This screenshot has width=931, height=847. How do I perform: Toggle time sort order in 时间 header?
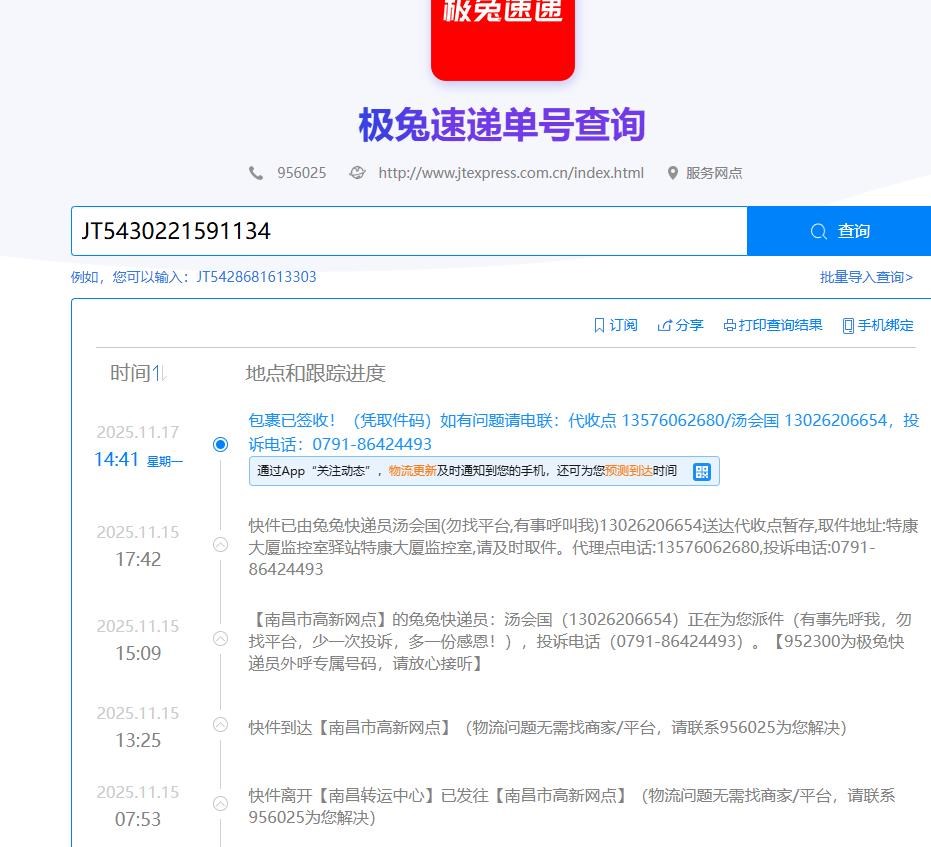158,374
